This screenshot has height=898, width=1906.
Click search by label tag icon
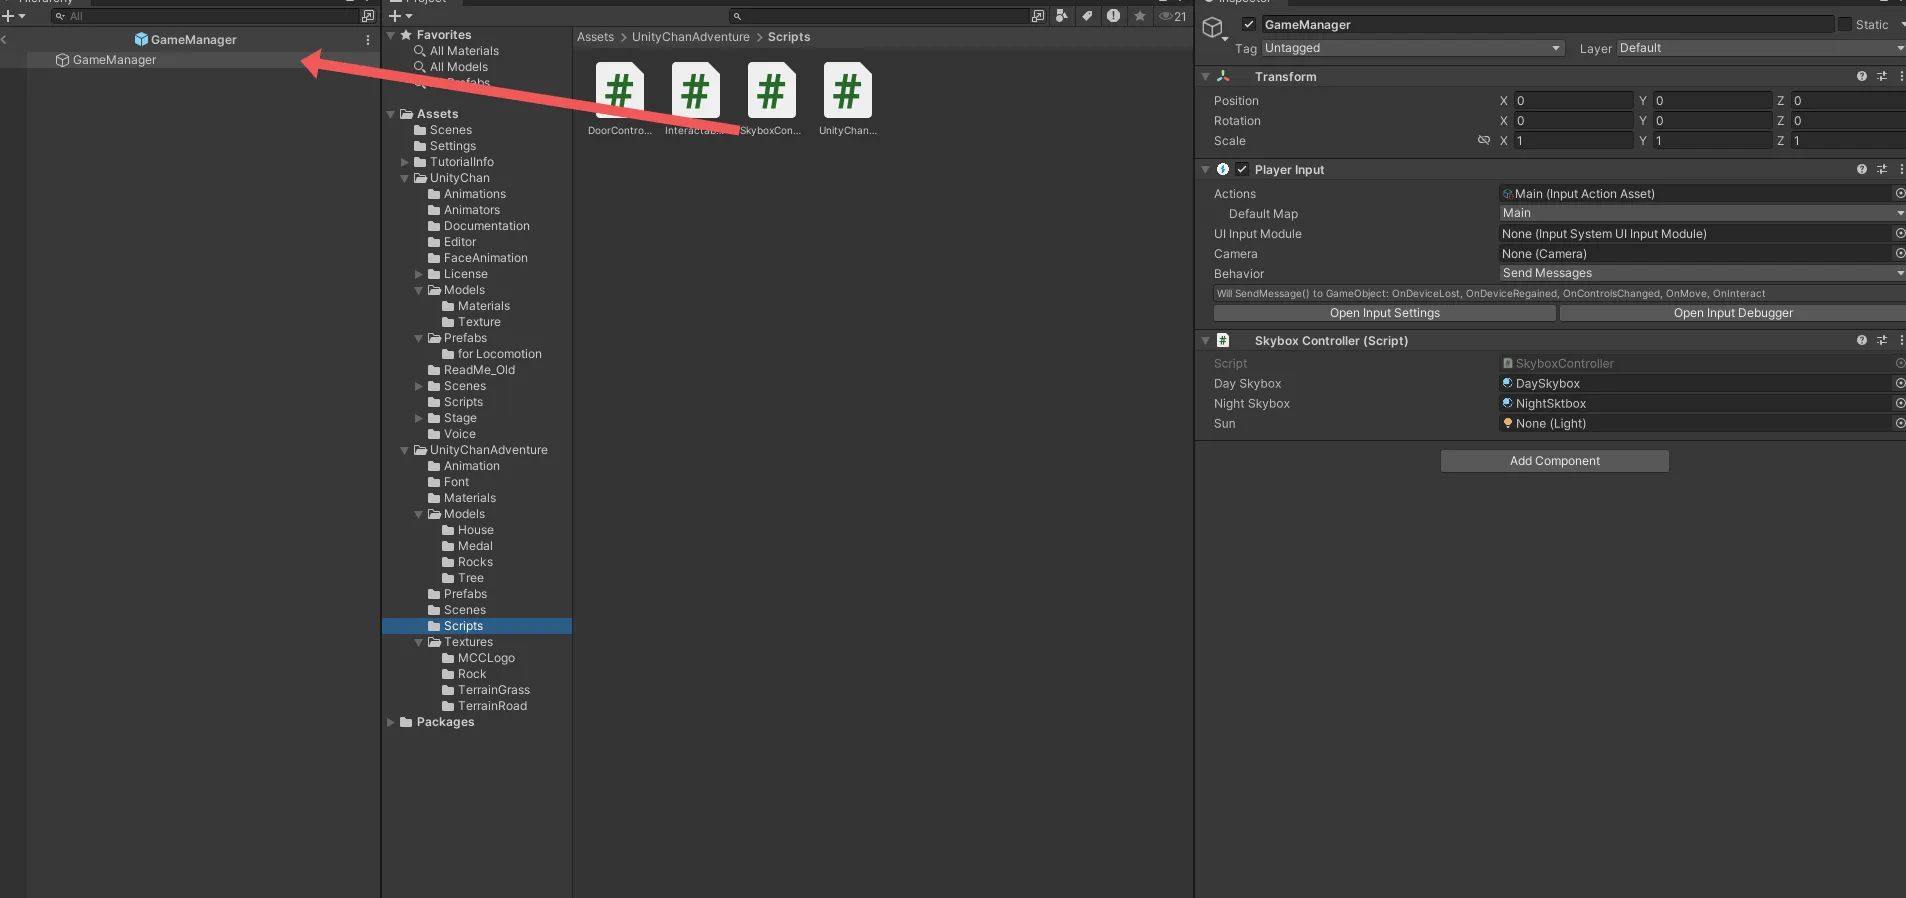(x=1087, y=16)
